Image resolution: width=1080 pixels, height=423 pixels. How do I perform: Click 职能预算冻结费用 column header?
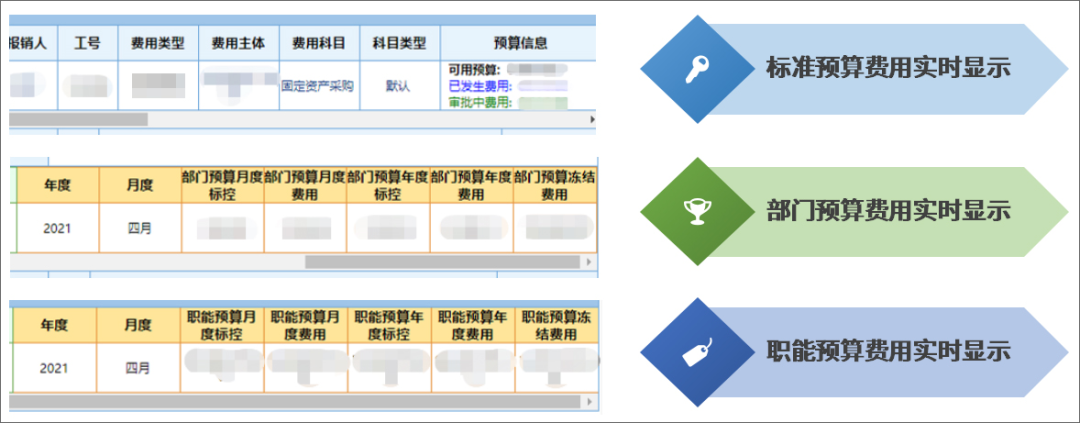point(557,326)
